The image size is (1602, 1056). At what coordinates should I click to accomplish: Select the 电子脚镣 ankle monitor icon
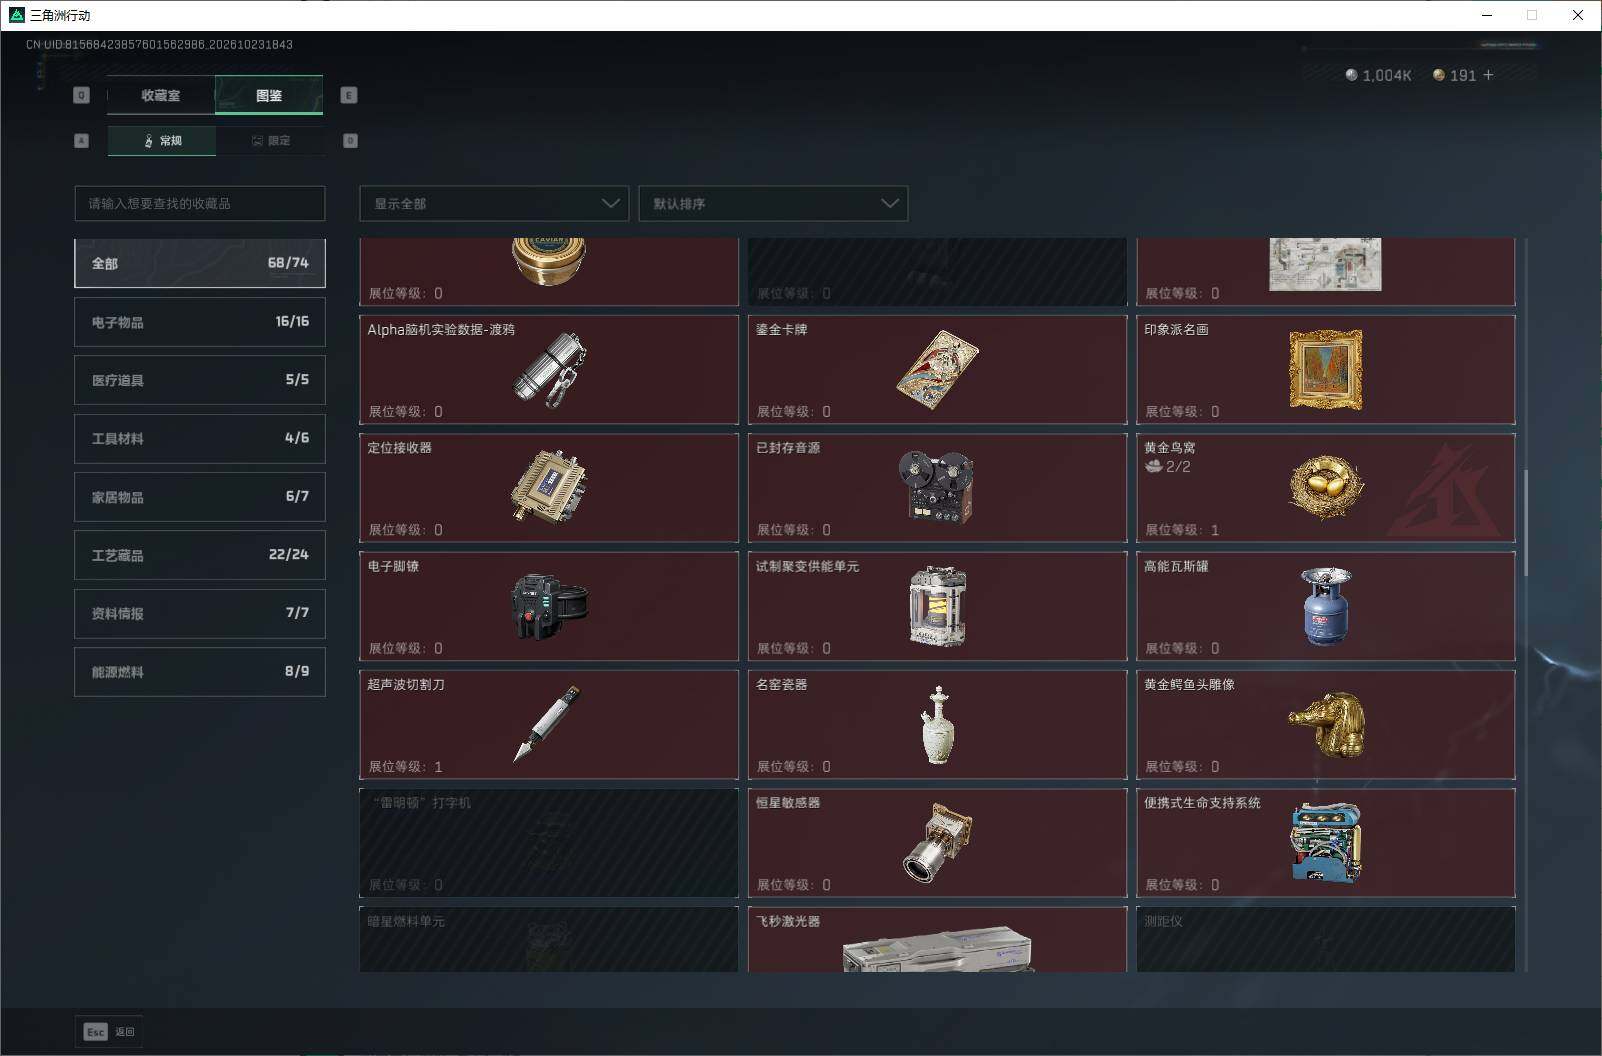coord(548,605)
